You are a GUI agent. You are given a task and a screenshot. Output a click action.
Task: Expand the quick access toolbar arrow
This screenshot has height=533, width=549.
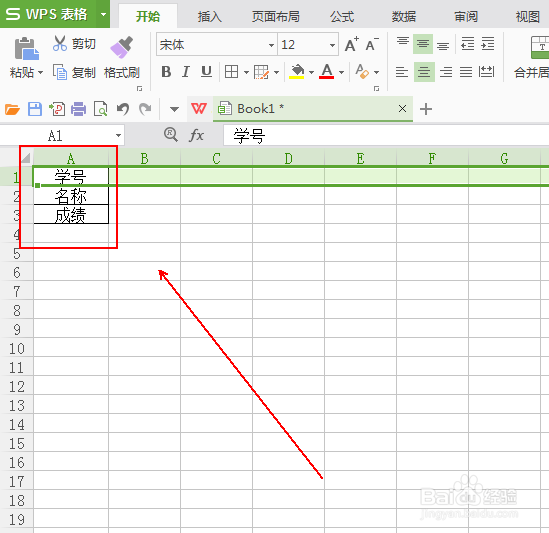(x=174, y=109)
